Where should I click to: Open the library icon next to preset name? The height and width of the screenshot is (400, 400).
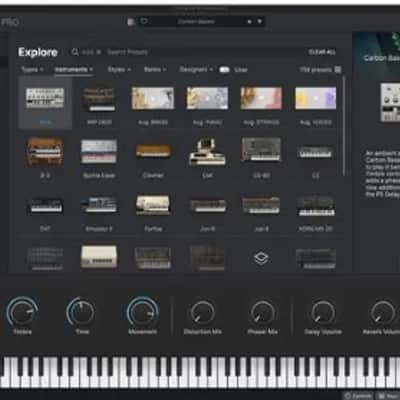(x=131, y=22)
